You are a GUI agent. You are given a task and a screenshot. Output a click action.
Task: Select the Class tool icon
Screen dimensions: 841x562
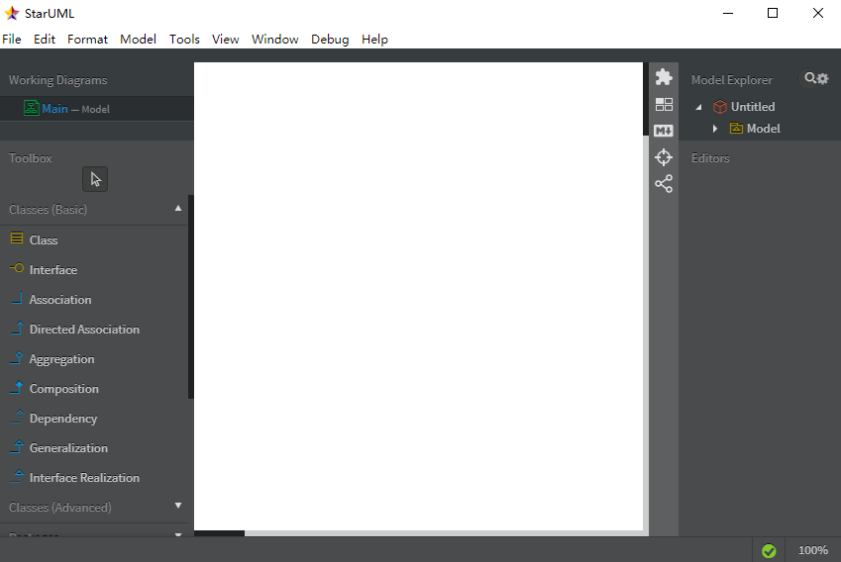pyautogui.click(x=17, y=239)
